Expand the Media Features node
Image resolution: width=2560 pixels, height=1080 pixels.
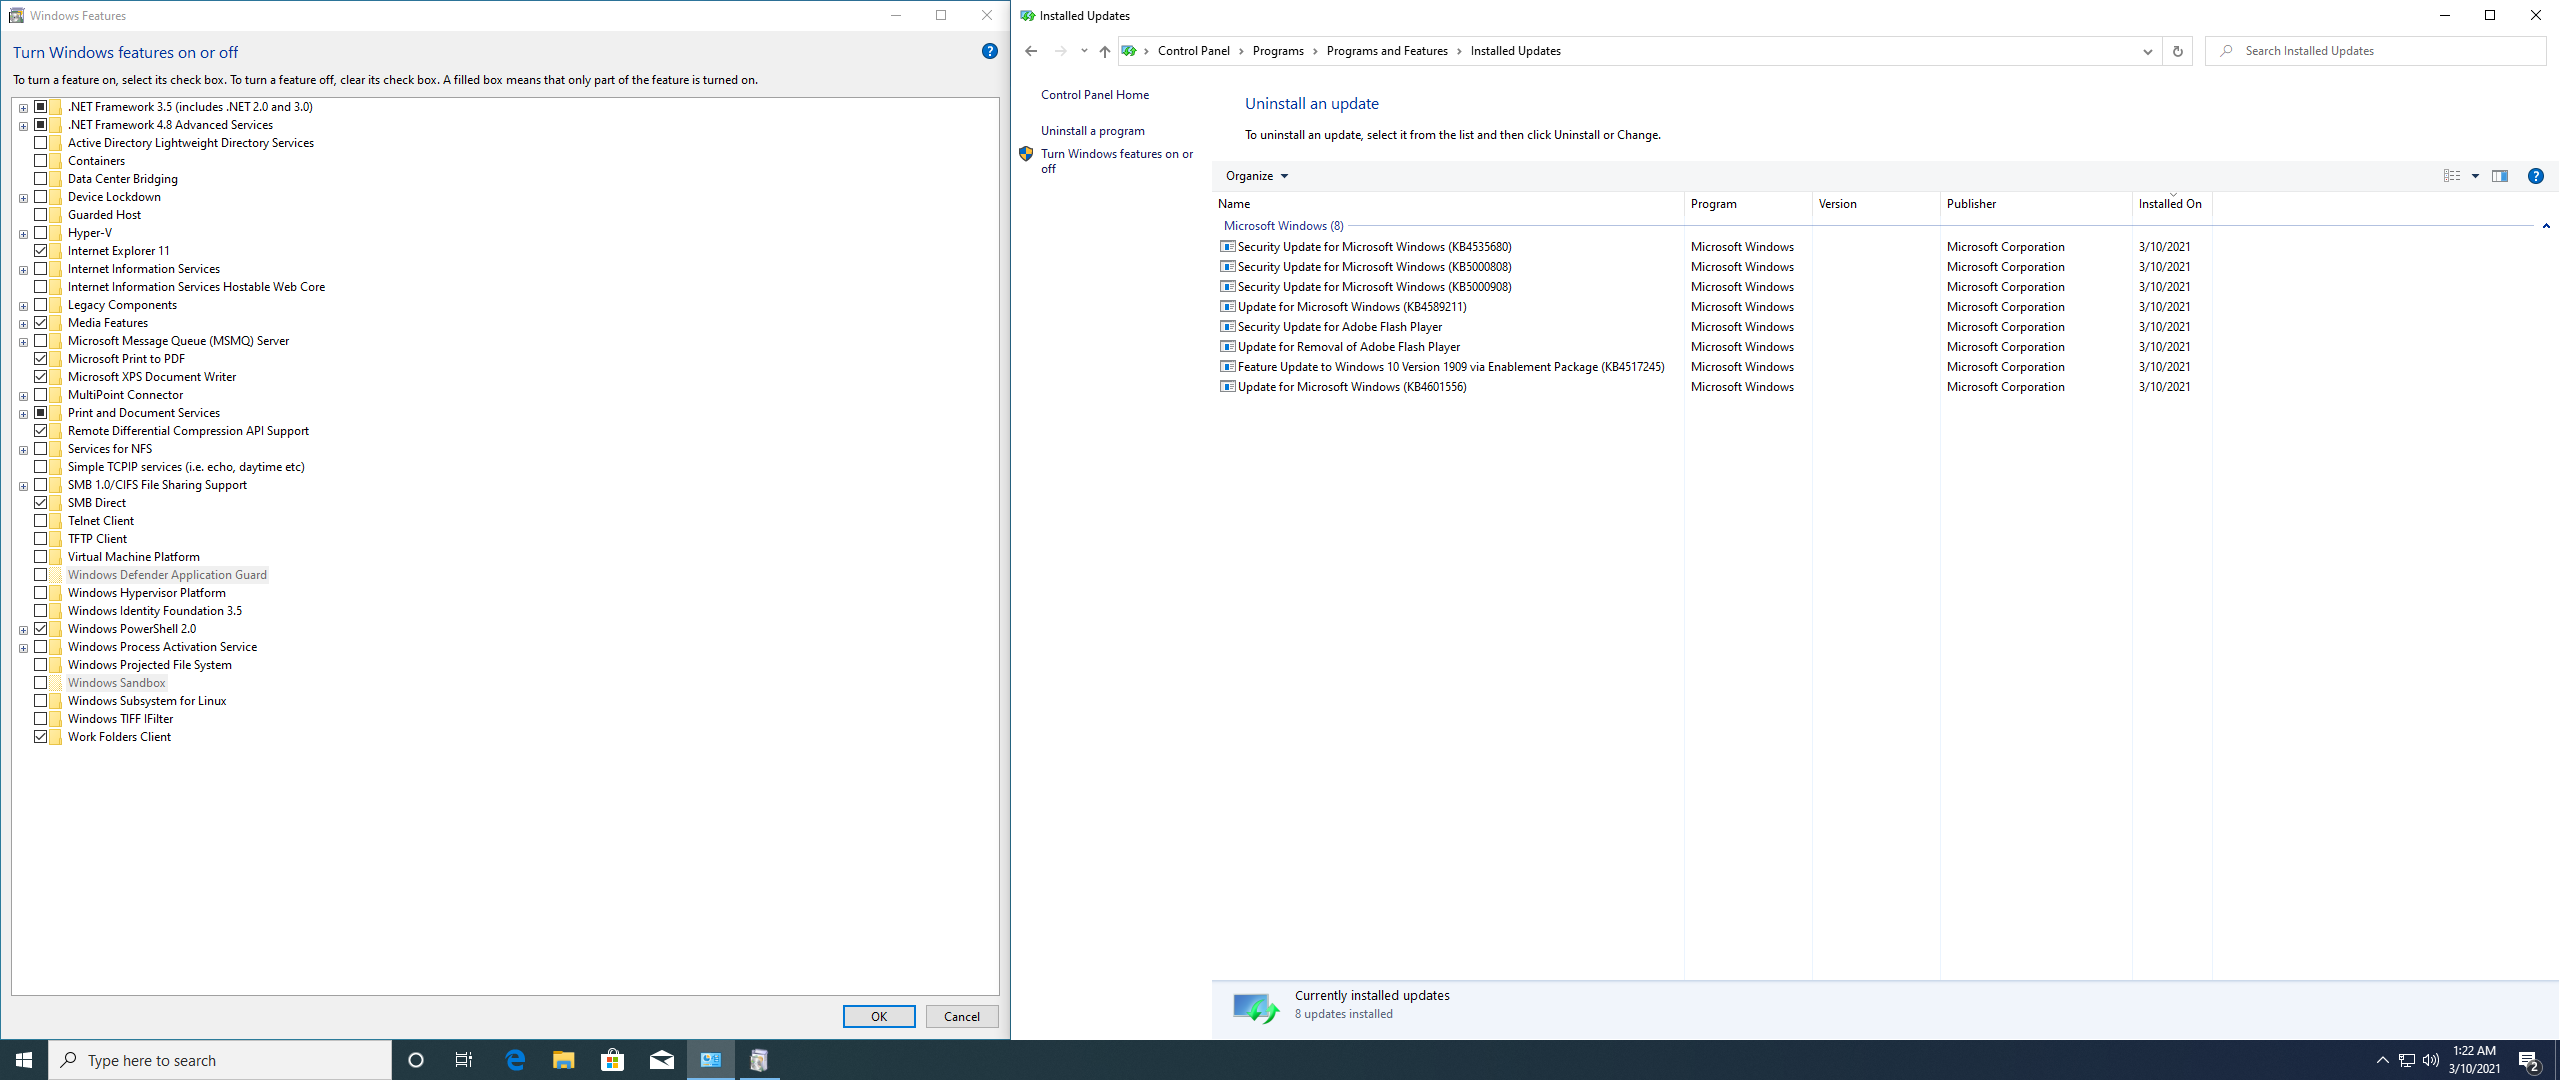[x=23, y=324]
